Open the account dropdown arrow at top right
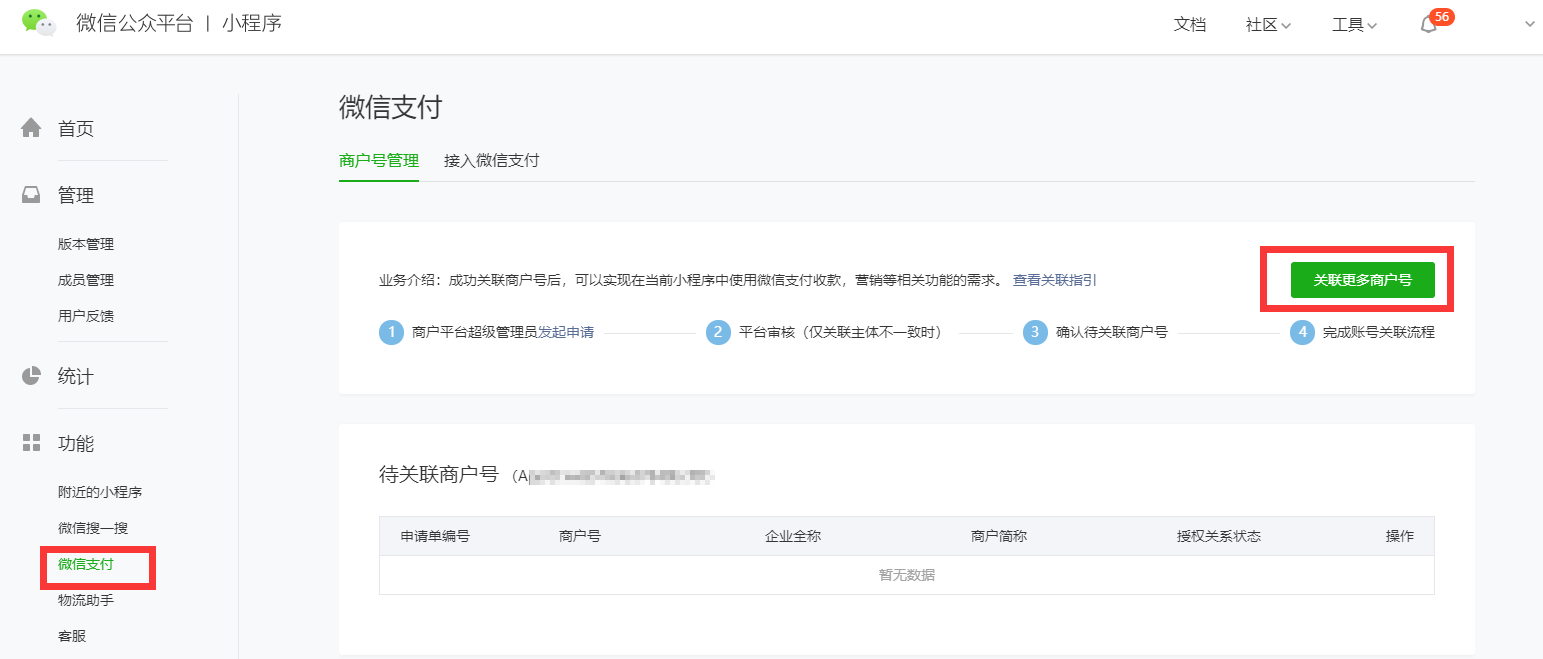 click(x=1529, y=25)
